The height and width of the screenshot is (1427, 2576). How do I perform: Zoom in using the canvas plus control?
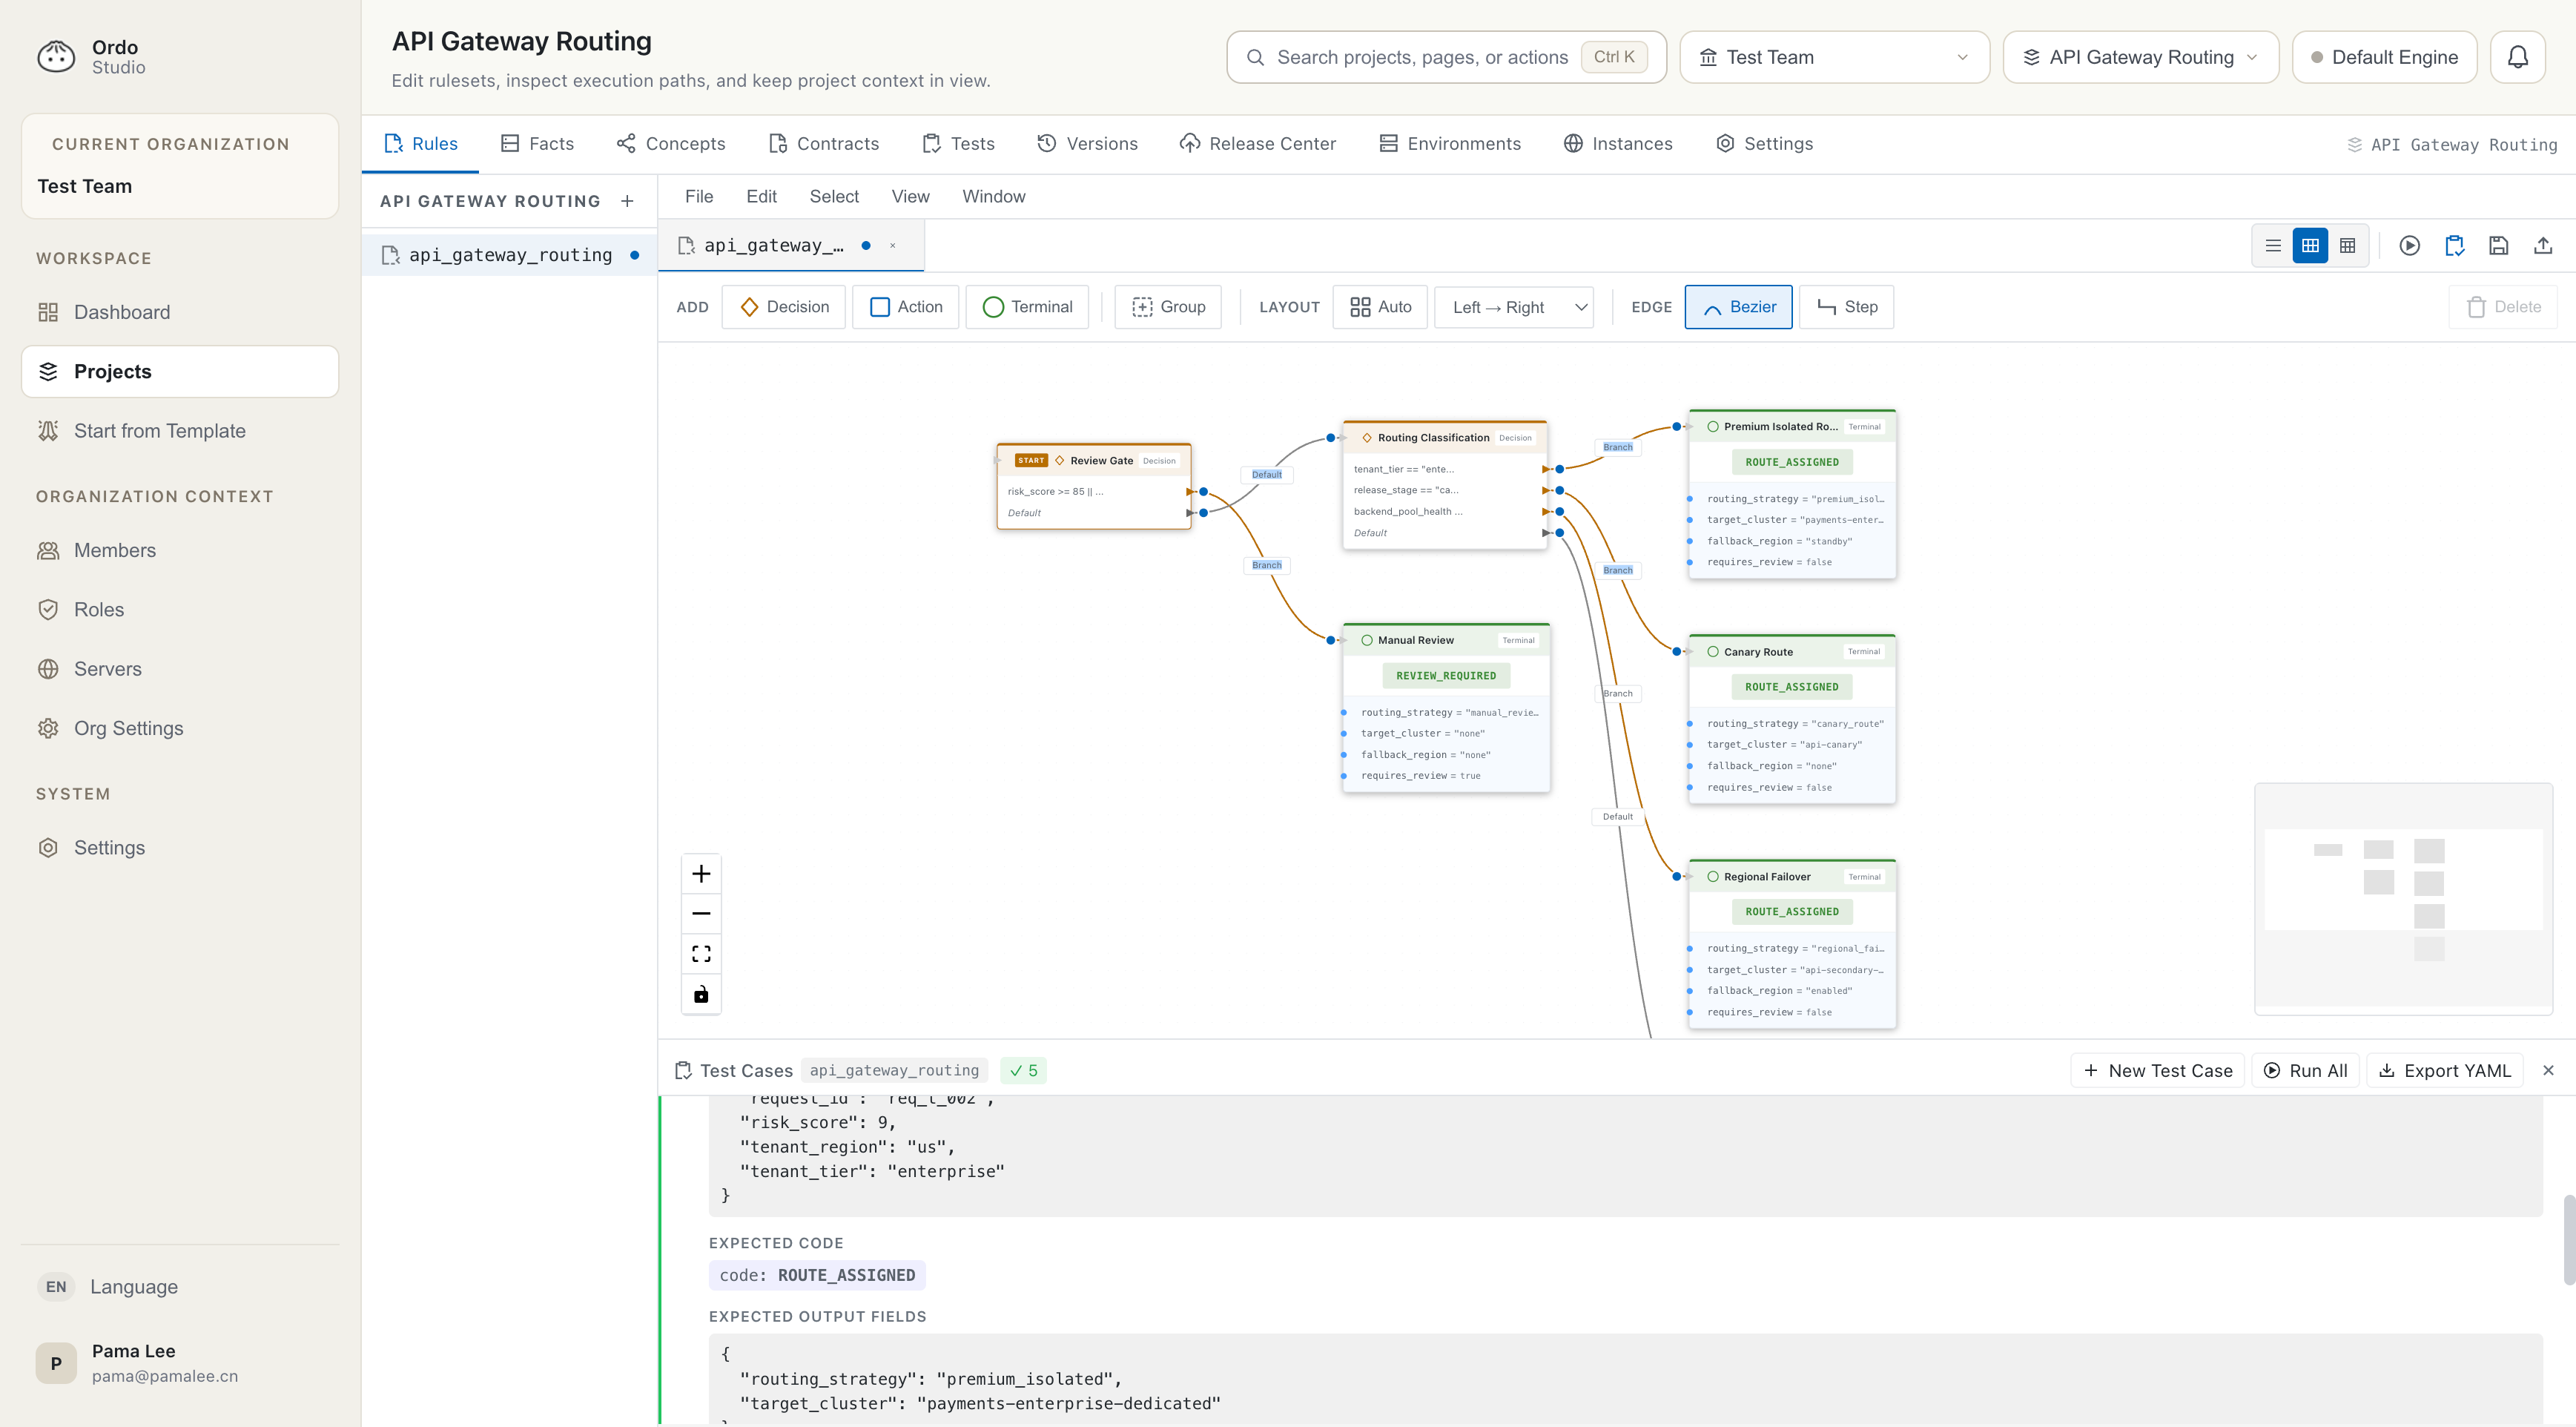click(701, 872)
